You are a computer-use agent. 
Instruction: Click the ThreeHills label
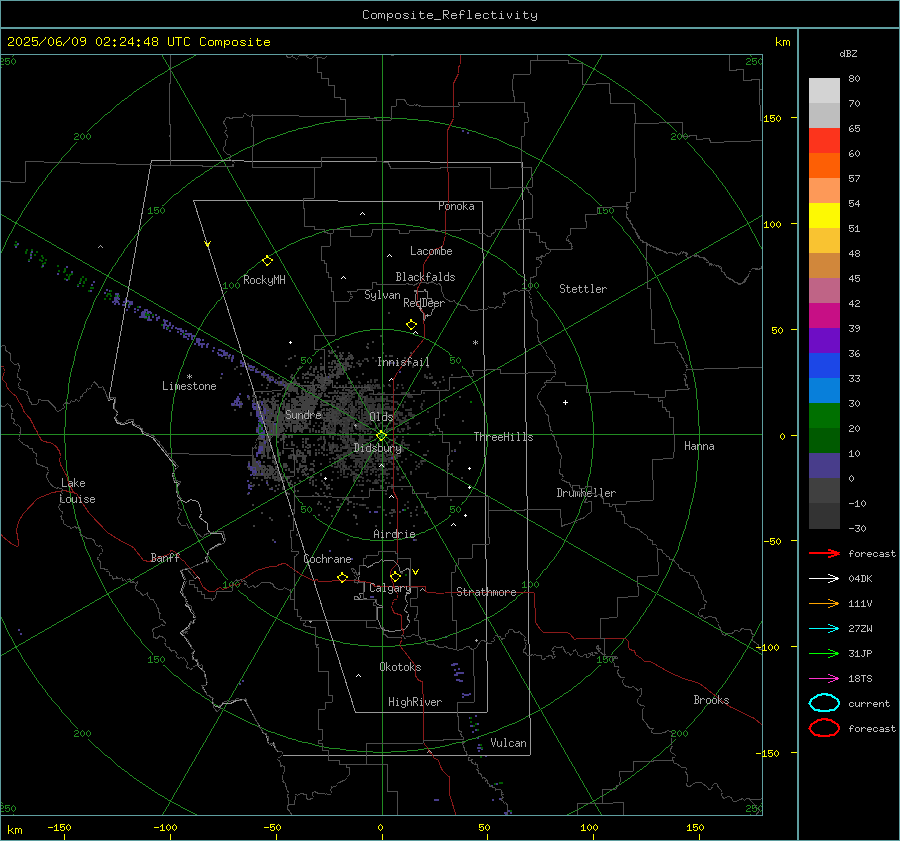point(503,437)
